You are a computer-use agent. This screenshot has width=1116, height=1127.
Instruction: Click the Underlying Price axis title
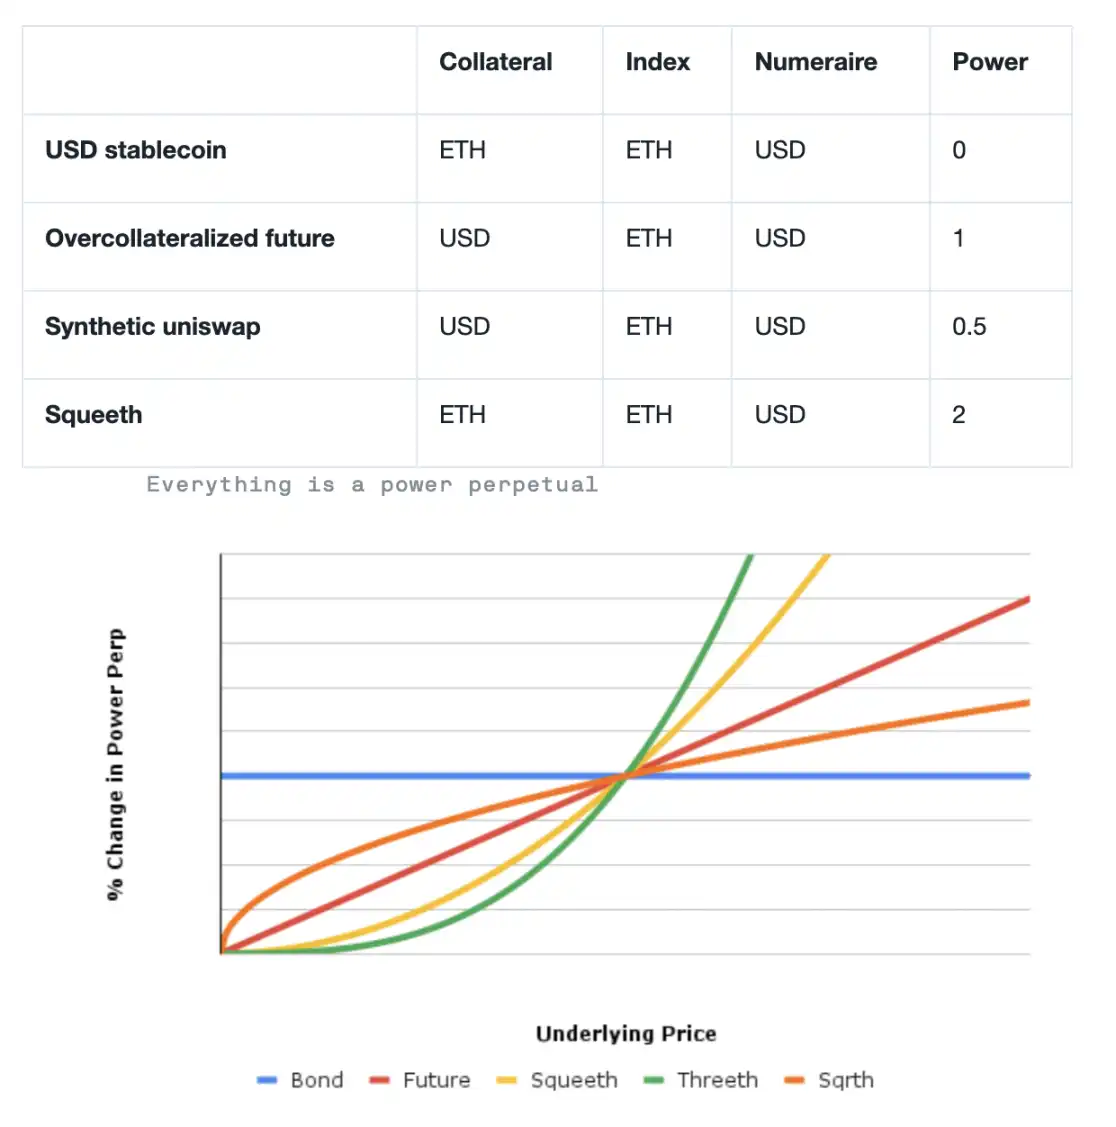tap(626, 1034)
